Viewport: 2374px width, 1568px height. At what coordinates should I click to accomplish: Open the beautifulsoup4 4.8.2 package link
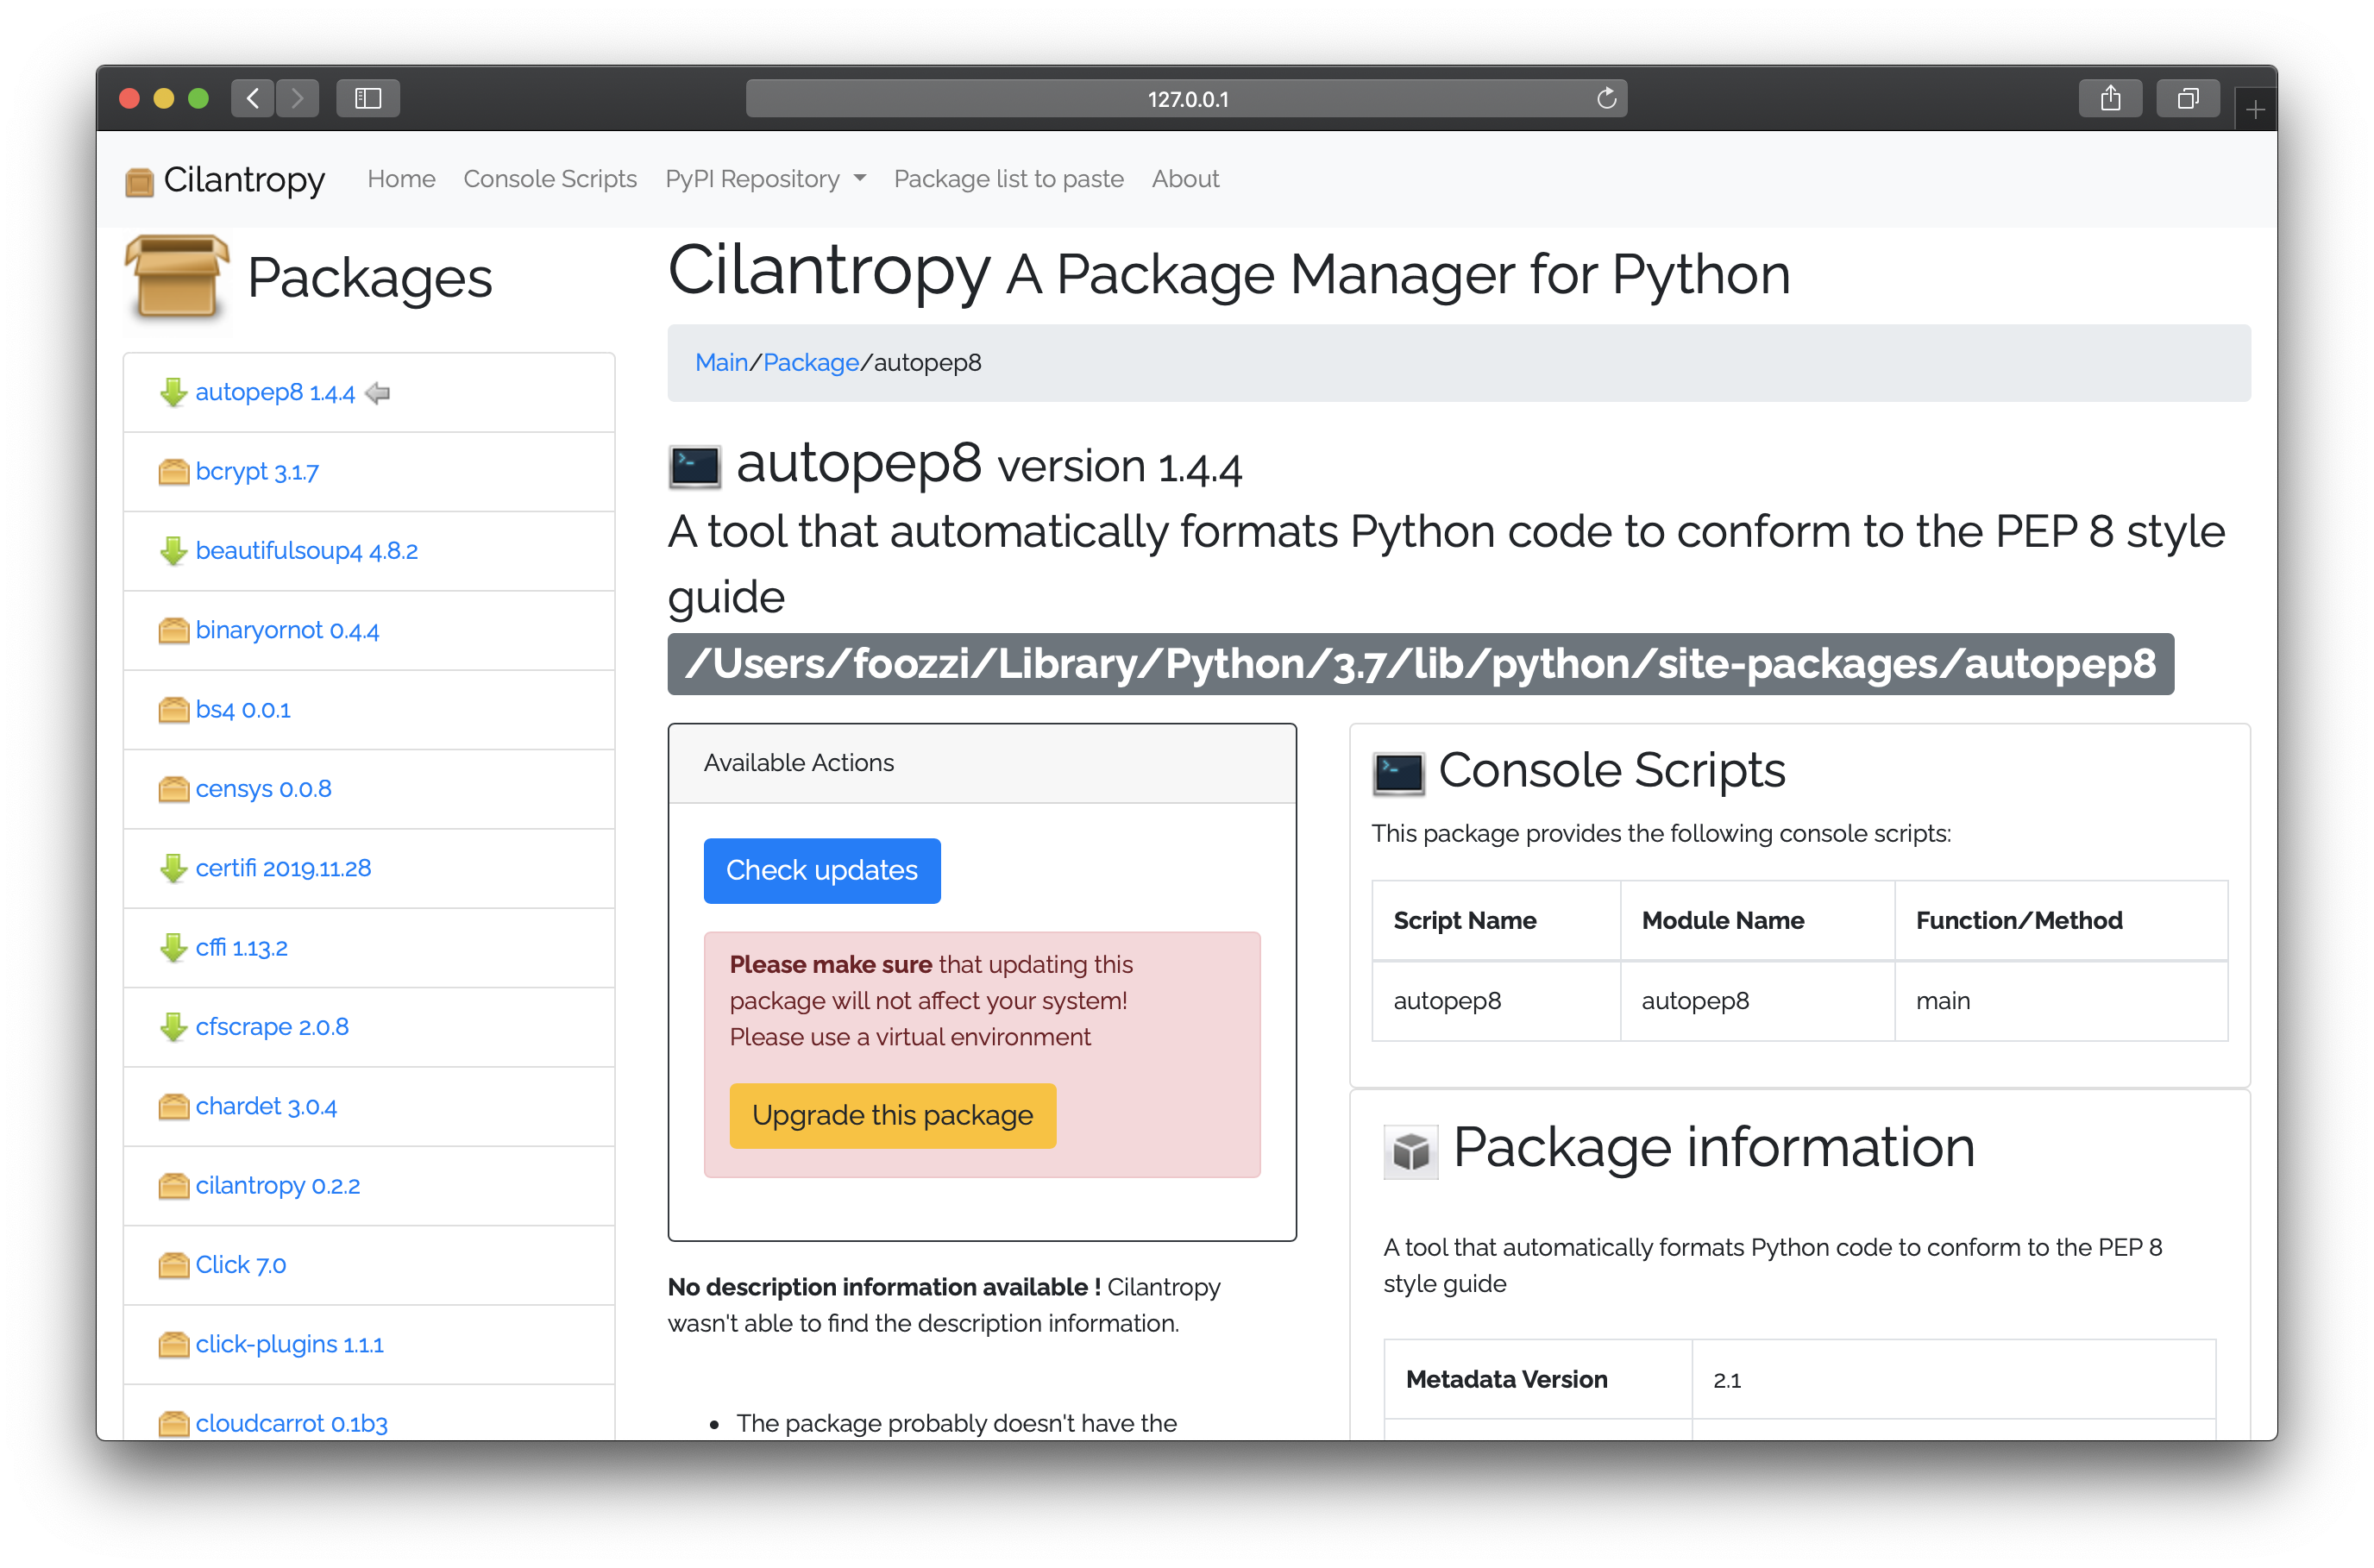(x=306, y=551)
